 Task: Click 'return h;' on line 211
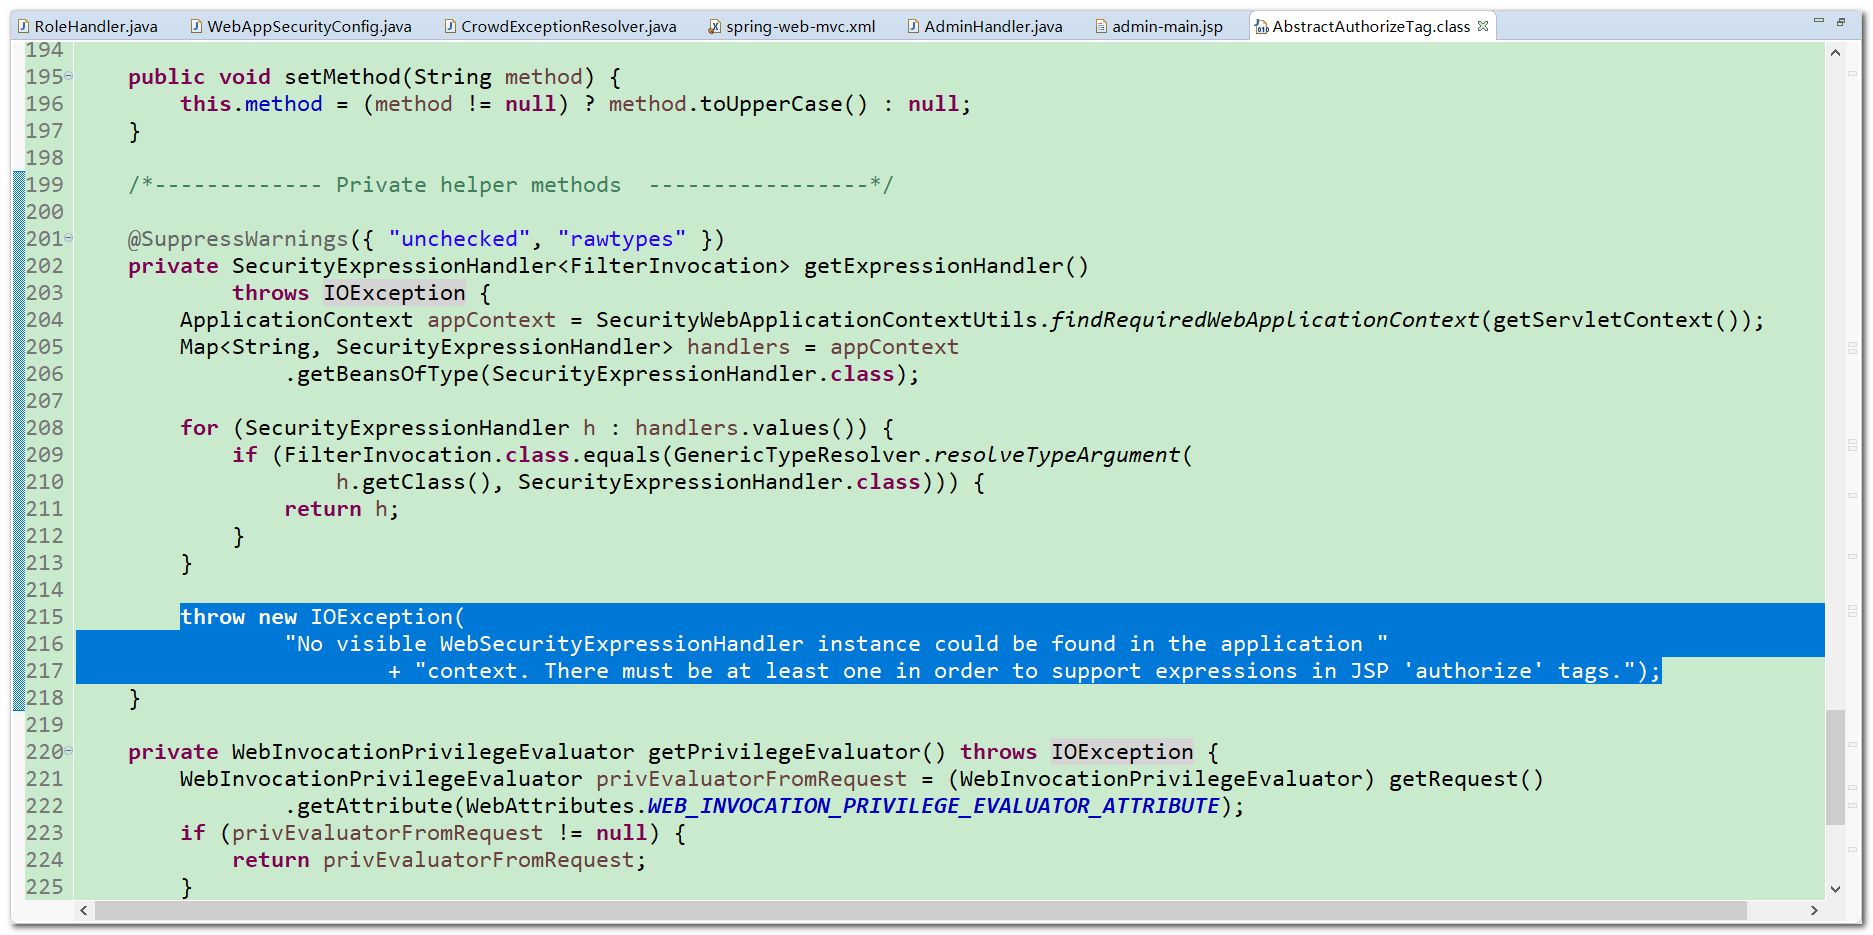pos(341,509)
